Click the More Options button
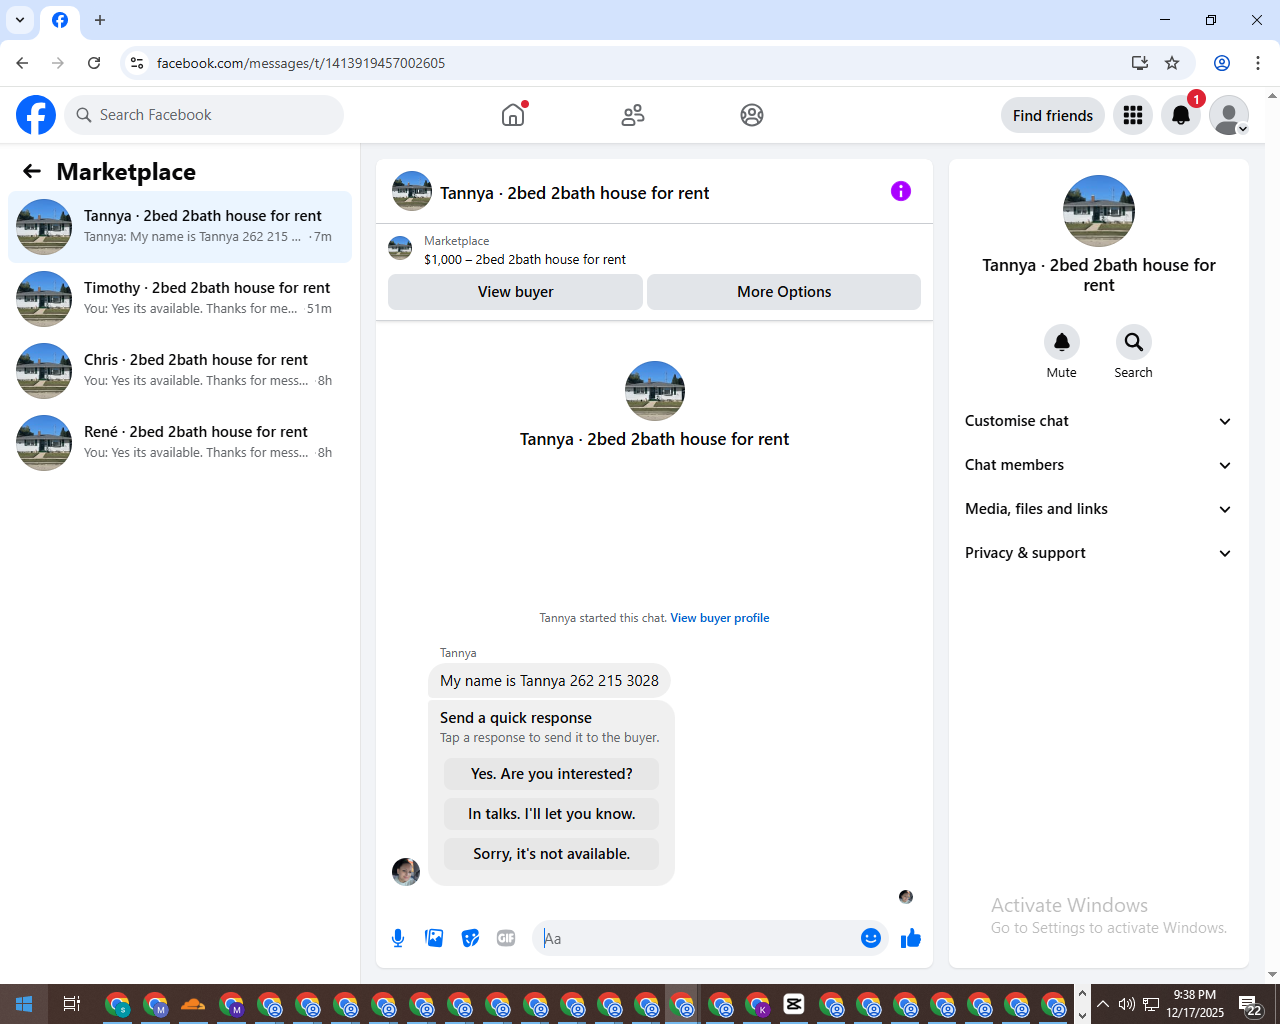Image resolution: width=1280 pixels, height=1024 pixels. 784,292
